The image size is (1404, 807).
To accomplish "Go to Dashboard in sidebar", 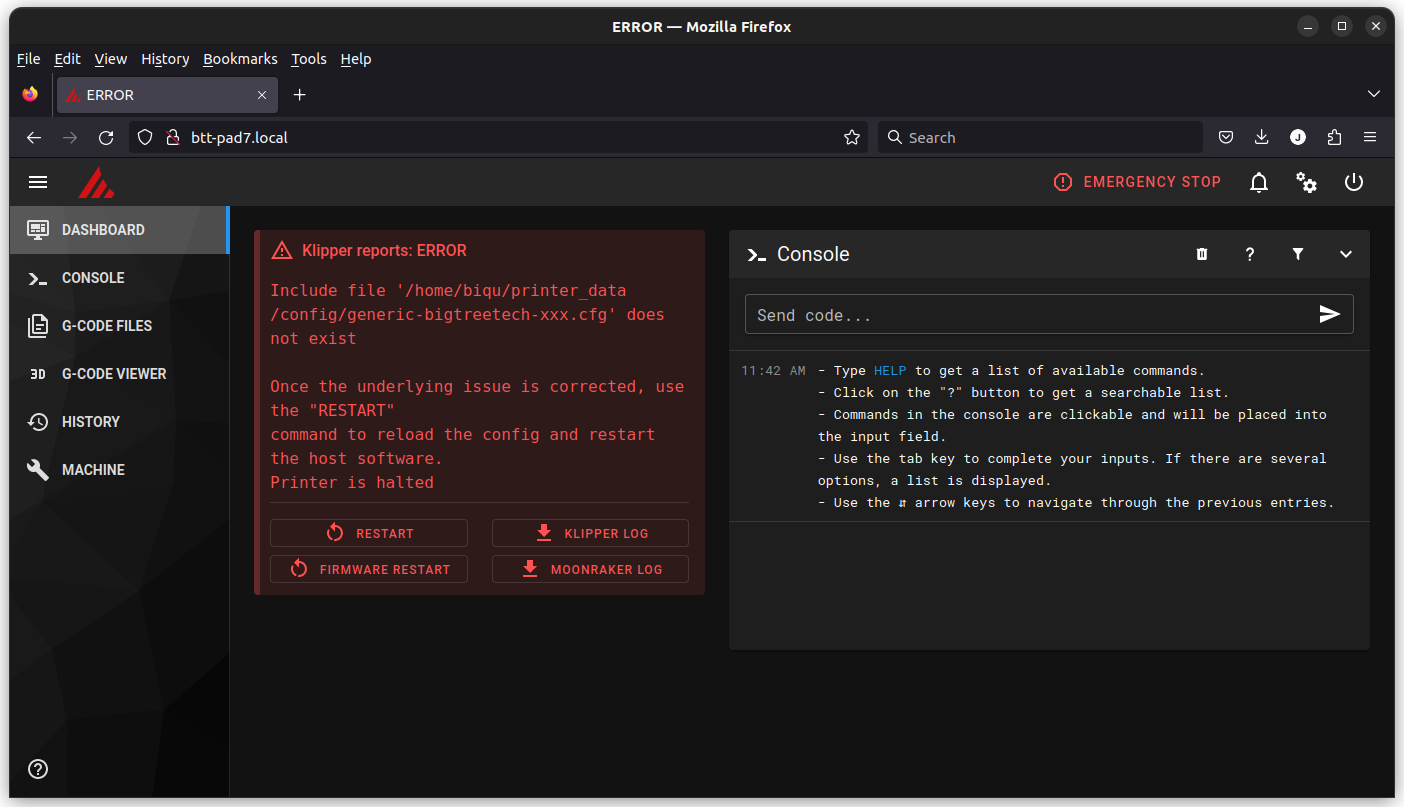I will pyautogui.click(x=119, y=230).
